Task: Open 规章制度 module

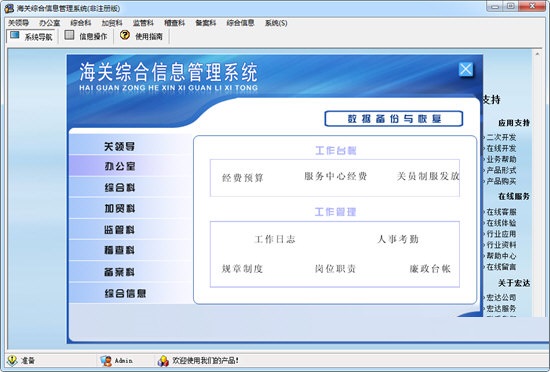Action: pyautogui.click(x=242, y=269)
